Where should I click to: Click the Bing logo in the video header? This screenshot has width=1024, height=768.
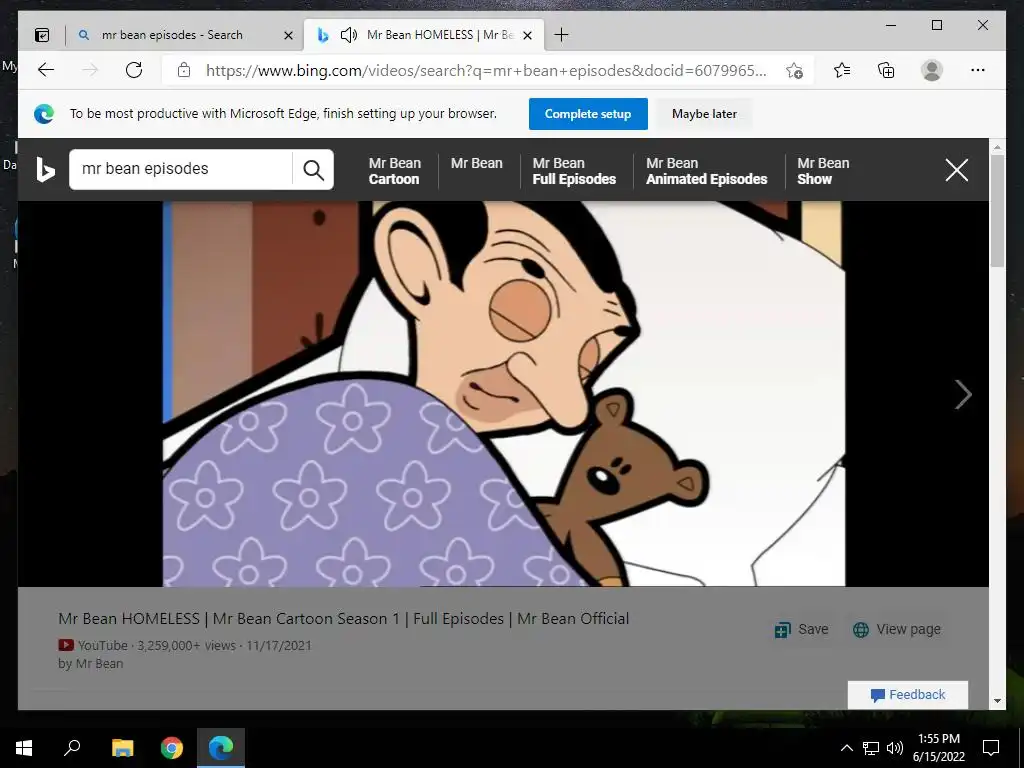[x=45, y=170]
